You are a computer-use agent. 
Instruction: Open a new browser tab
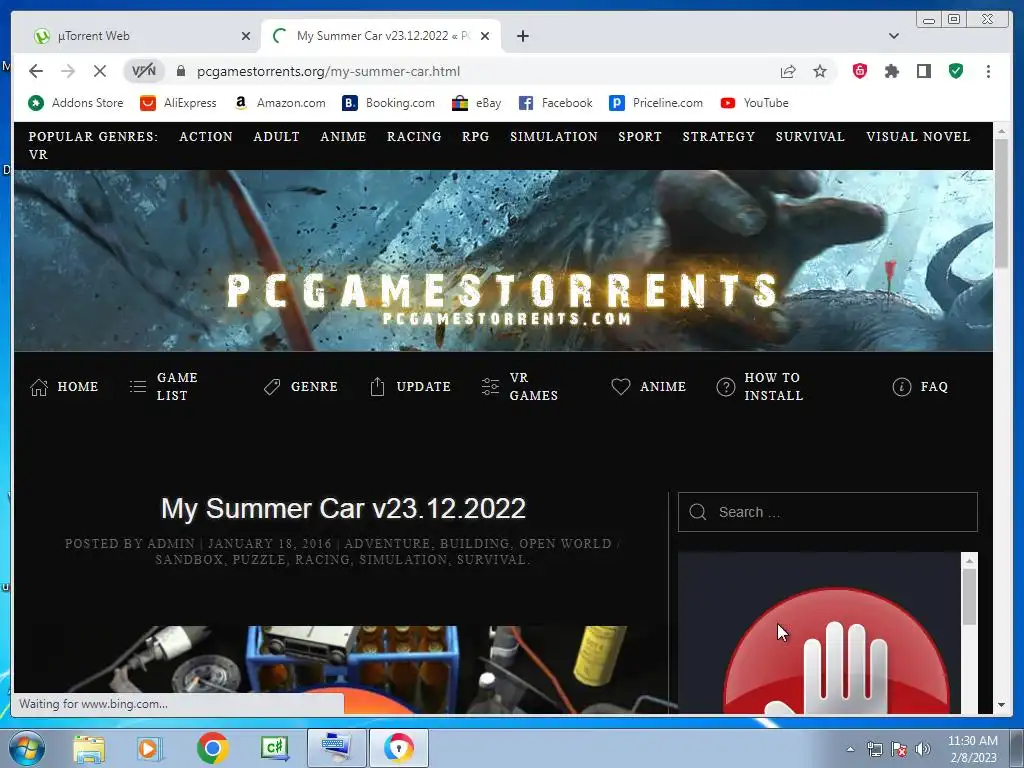click(x=522, y=36)
